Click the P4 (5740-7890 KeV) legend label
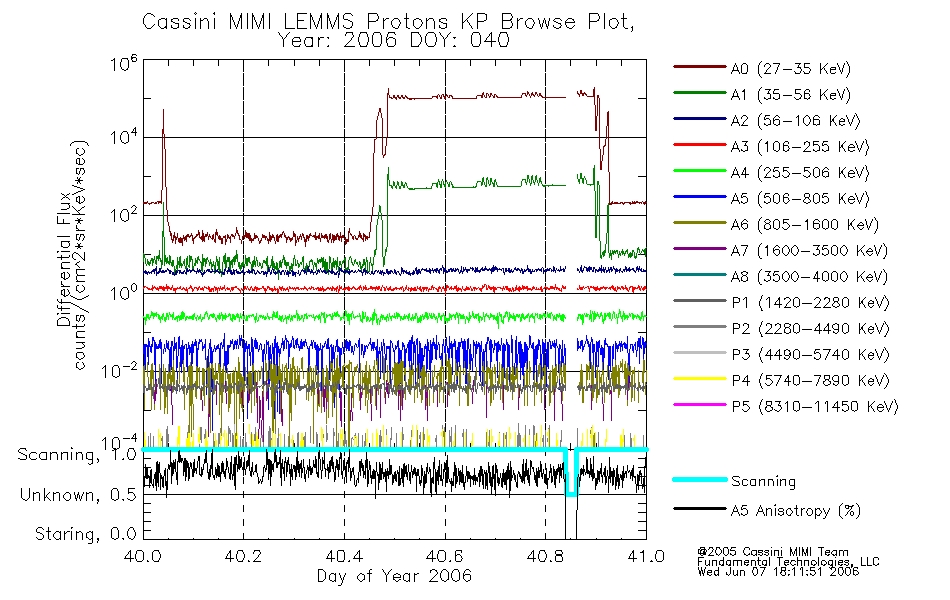 [x=810, y=381]
